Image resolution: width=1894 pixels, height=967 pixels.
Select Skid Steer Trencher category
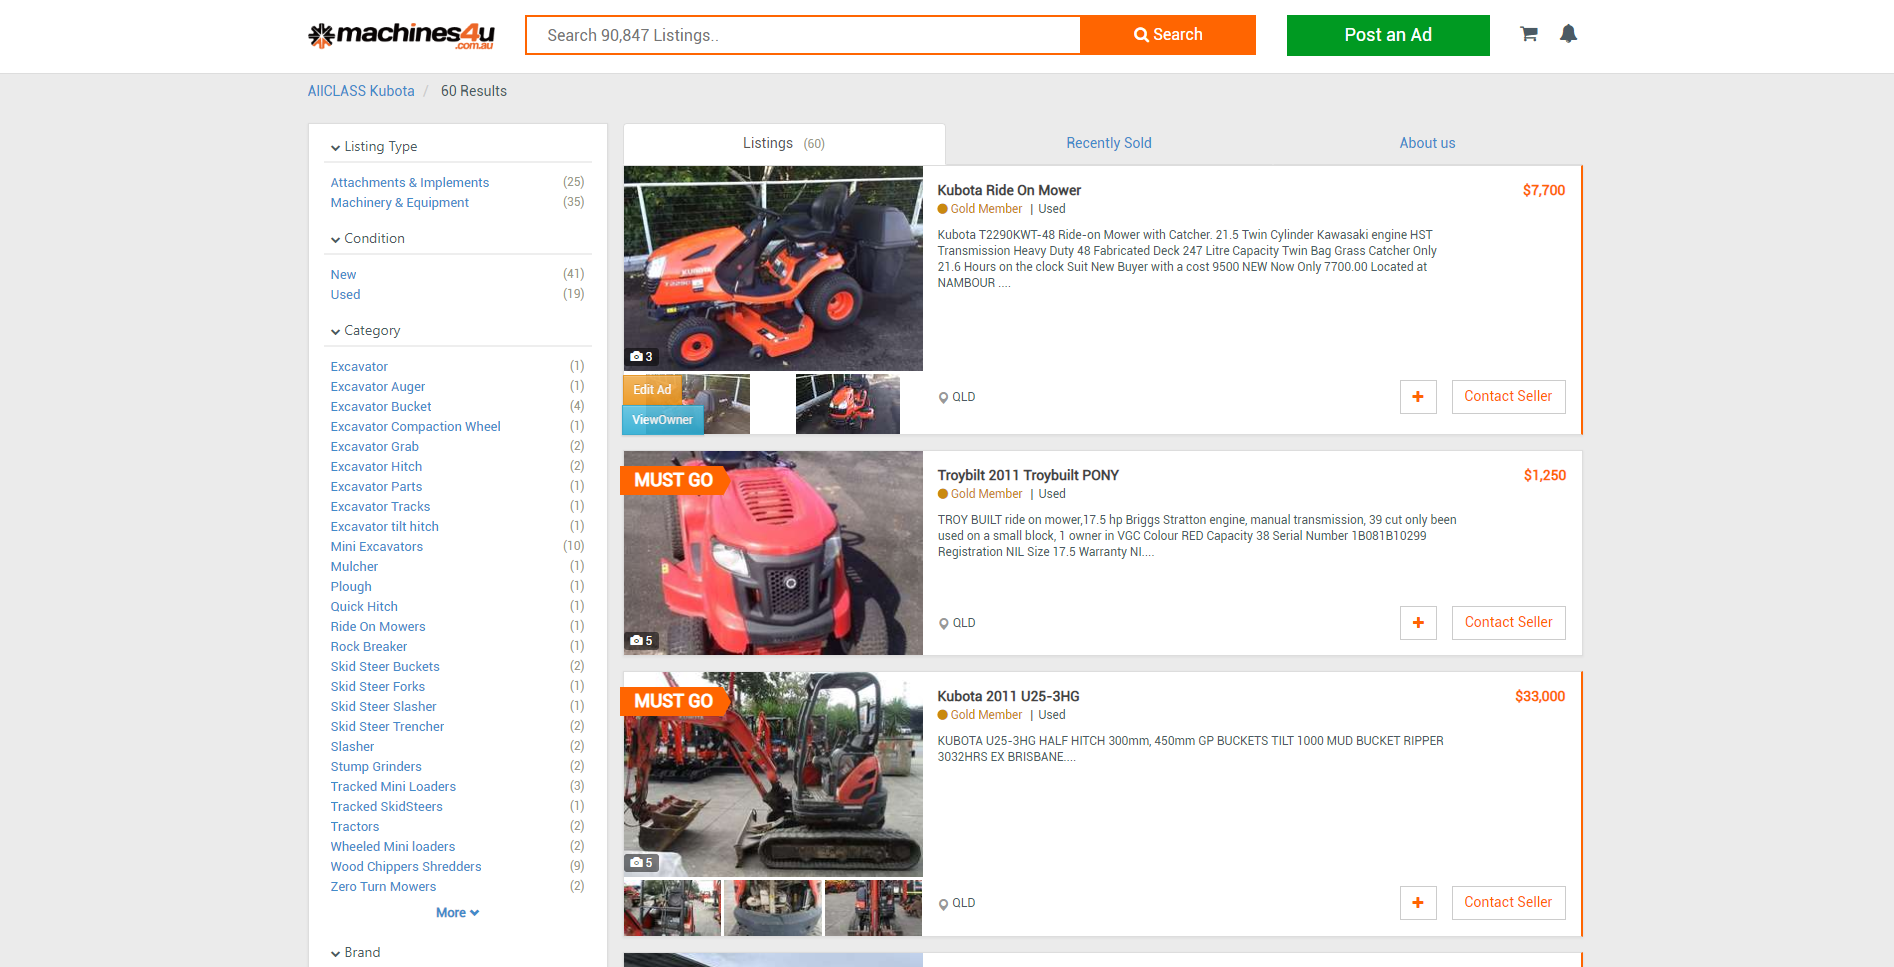pyautogui.click(x=387, y=727)
